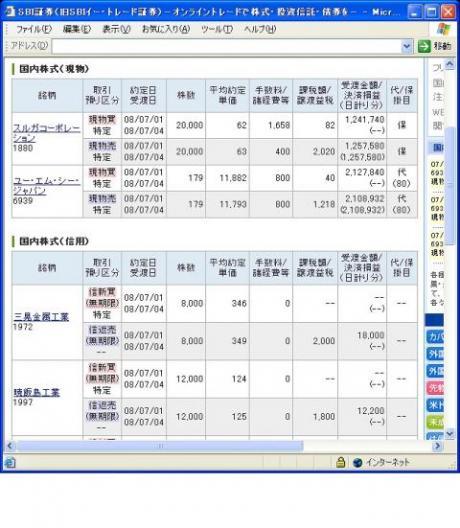Select the 349 average price cell
The image size is (460, 528).
[227, 341]
